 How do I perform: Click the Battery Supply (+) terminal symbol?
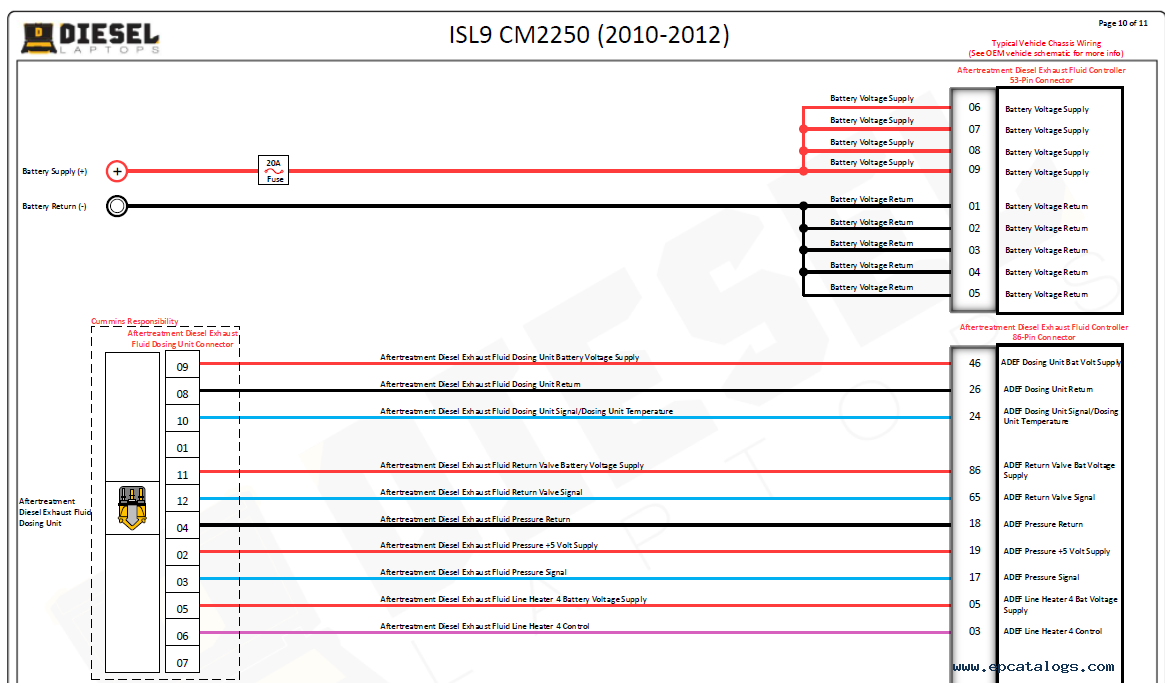117,172
